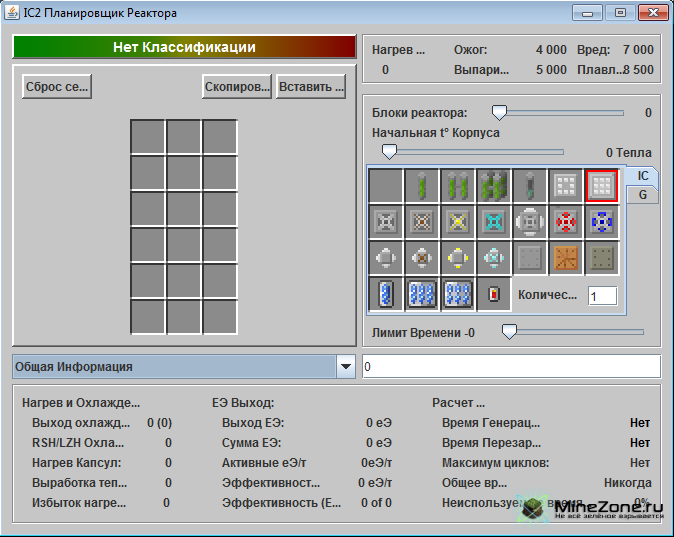Image resolution: width=674 pixels, height=537 pixels.
Task: Select the plain gray heat exchanger
Action: [386, 258]
